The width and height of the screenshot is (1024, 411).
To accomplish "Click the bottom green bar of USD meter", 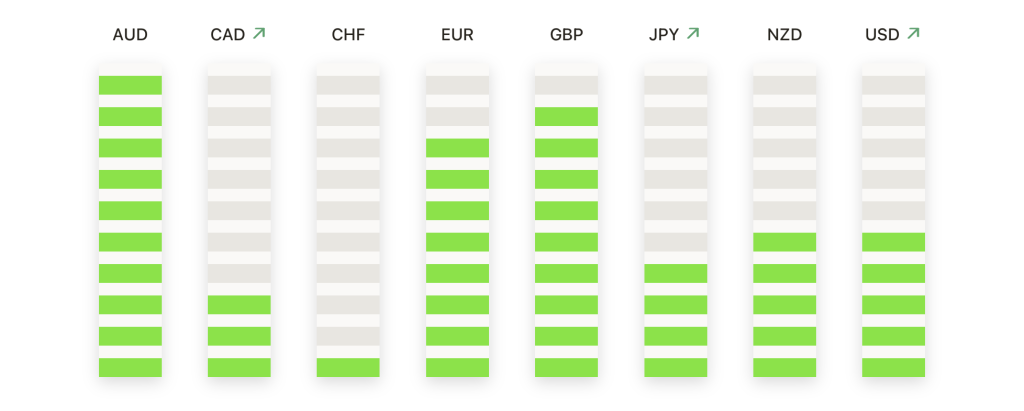I will coord(893,367).
